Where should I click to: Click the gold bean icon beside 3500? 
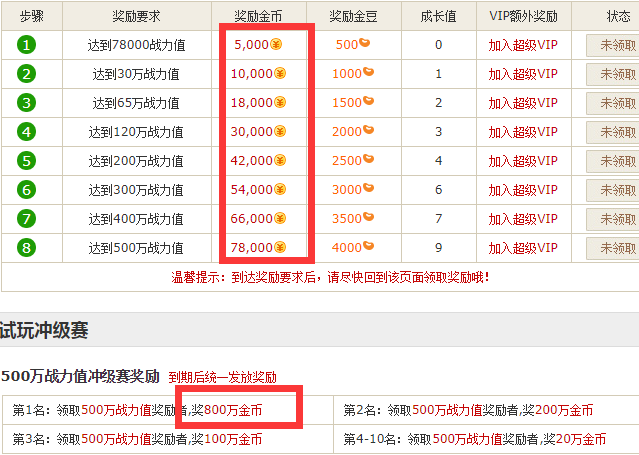click(x=368, y=216)
